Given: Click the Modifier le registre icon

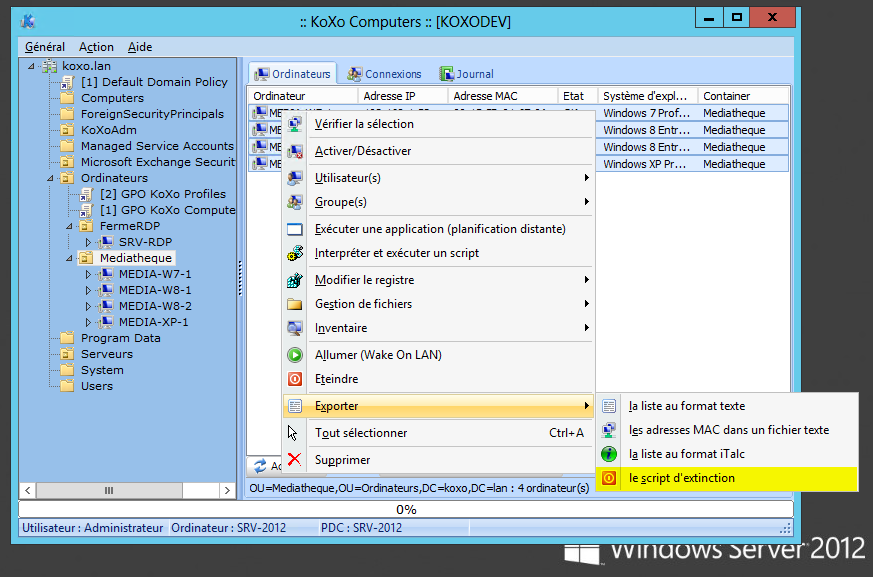Looking at the screenshot, I should tap(295, 280).
